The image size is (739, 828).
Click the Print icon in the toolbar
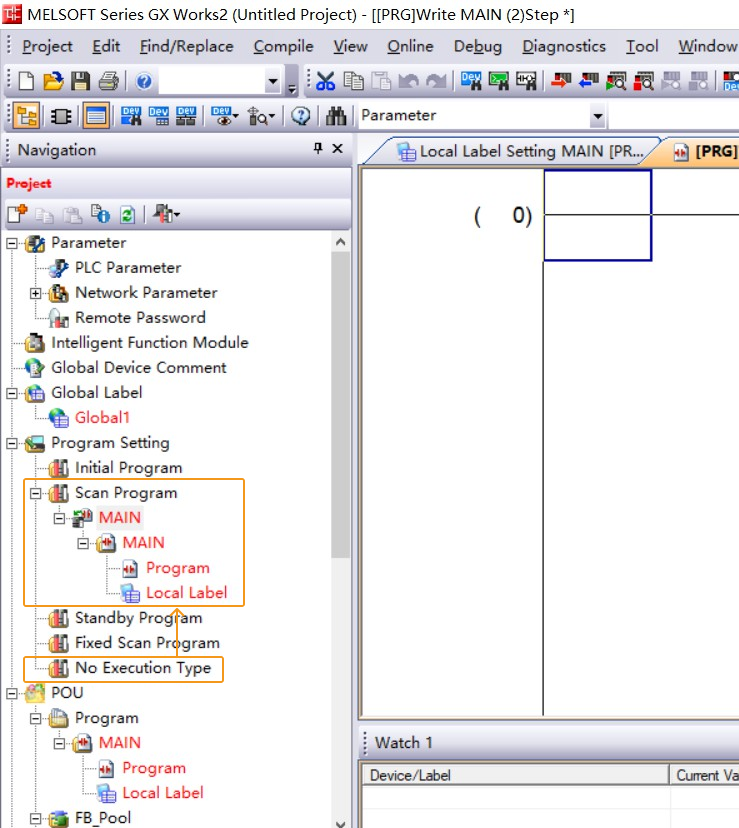coord(108,82)
